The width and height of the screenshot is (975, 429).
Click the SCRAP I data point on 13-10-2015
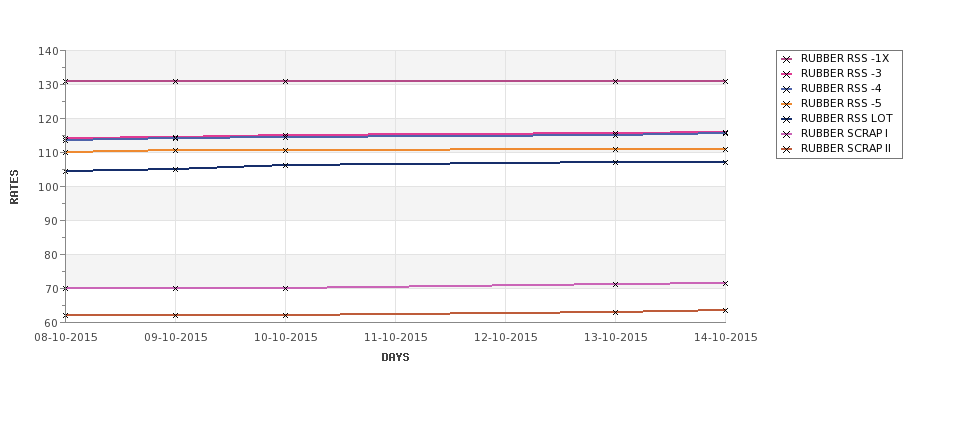tap(615, 284)
